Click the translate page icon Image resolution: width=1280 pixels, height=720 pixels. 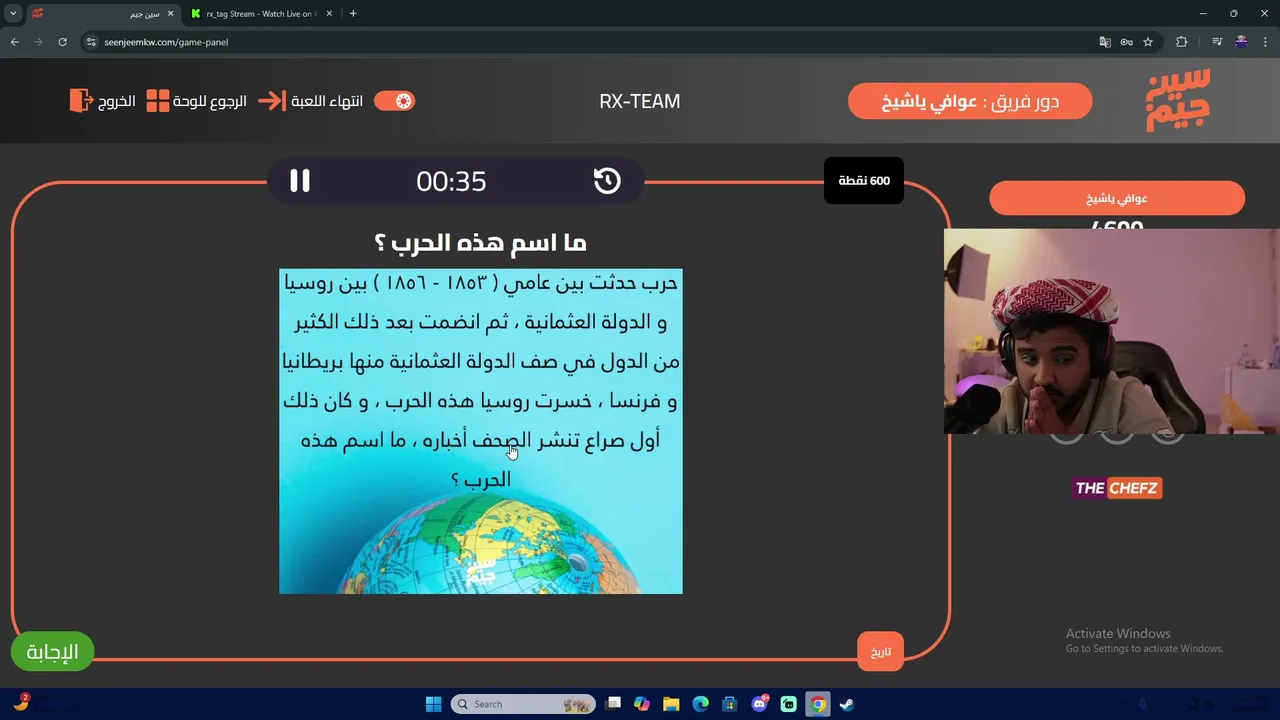[1104, 42]
